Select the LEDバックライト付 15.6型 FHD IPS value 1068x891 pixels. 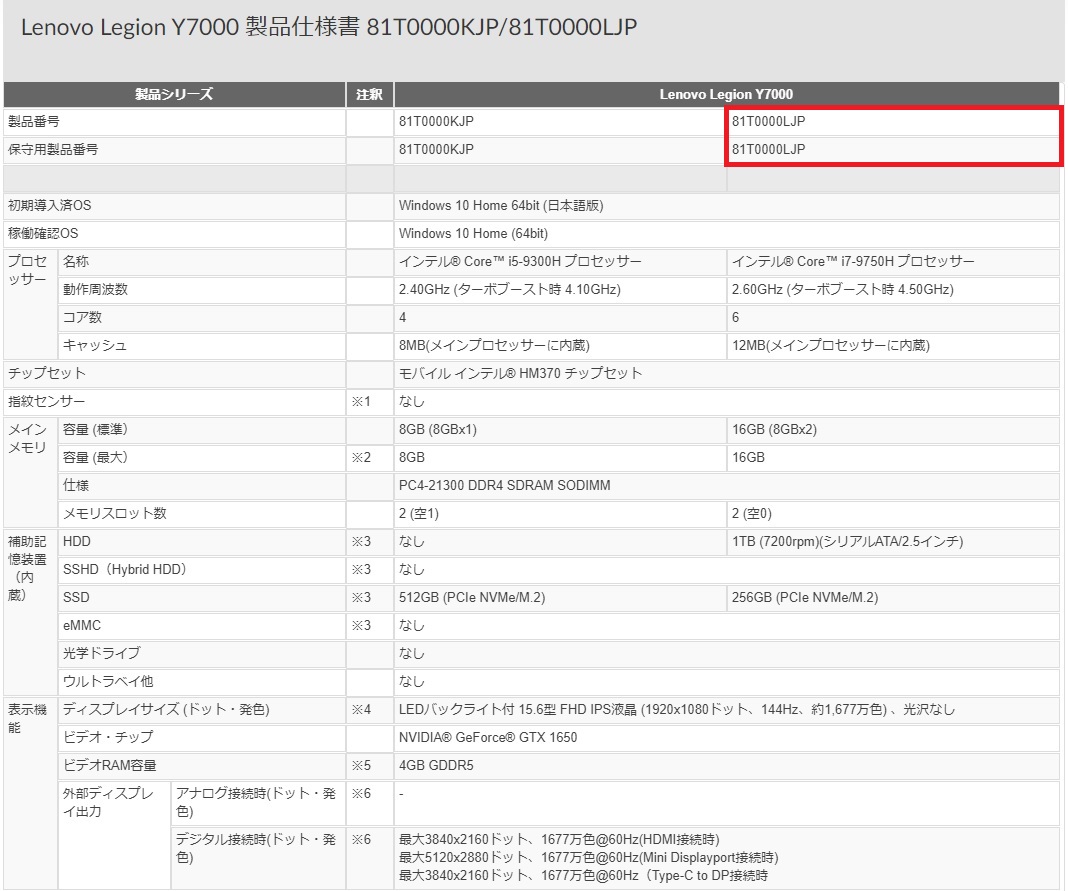677,709
